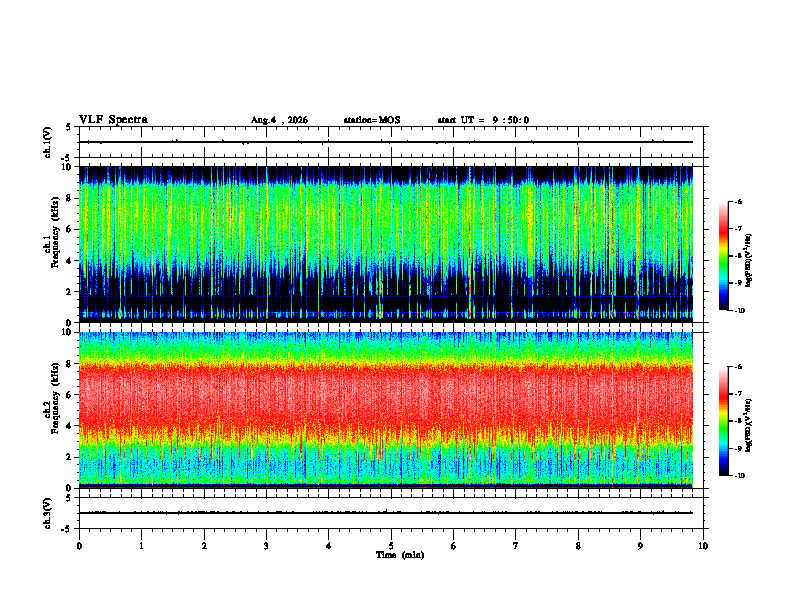Click the ch.2 spectrogram color bar
Image resolution: width=792 pixels, height=612 pixels.
(723, 421)
